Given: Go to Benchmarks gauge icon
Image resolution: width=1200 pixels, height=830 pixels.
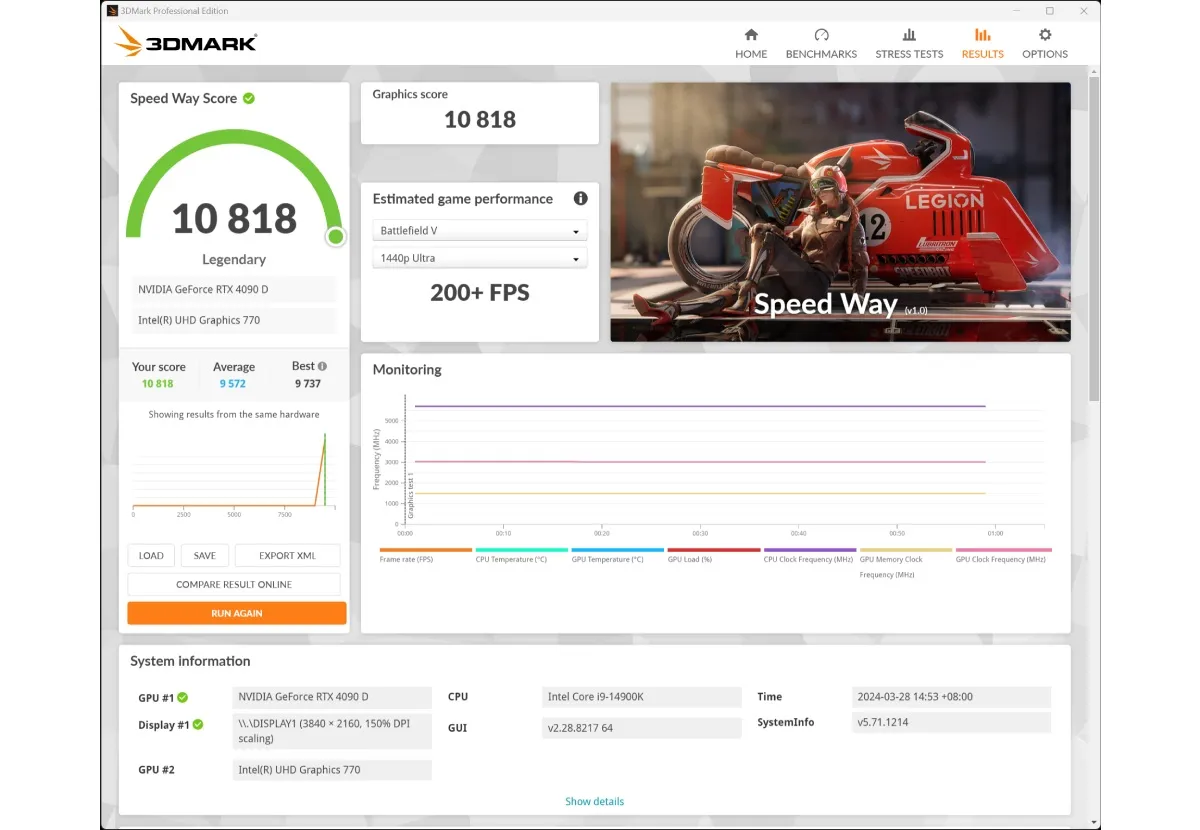Looking at the screenshot, I should point(821,34).
